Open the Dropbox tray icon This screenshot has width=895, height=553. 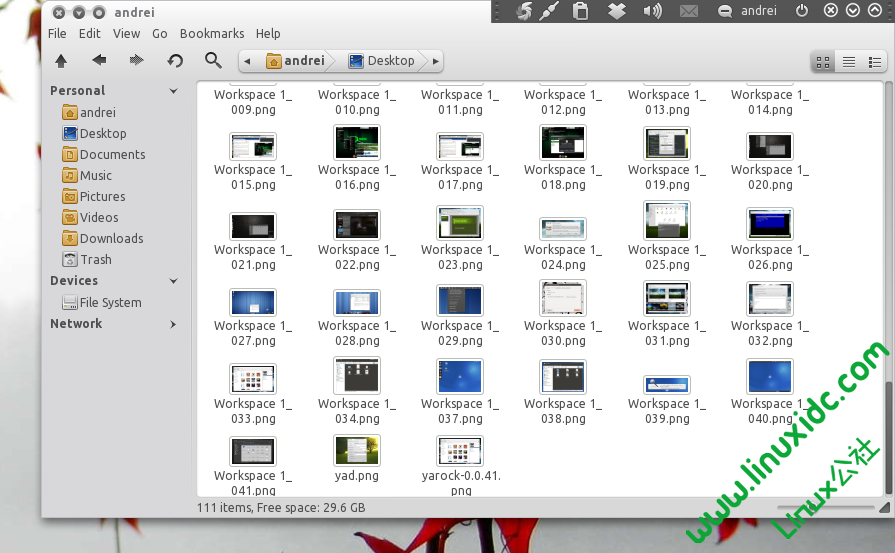tap(617, 11)
